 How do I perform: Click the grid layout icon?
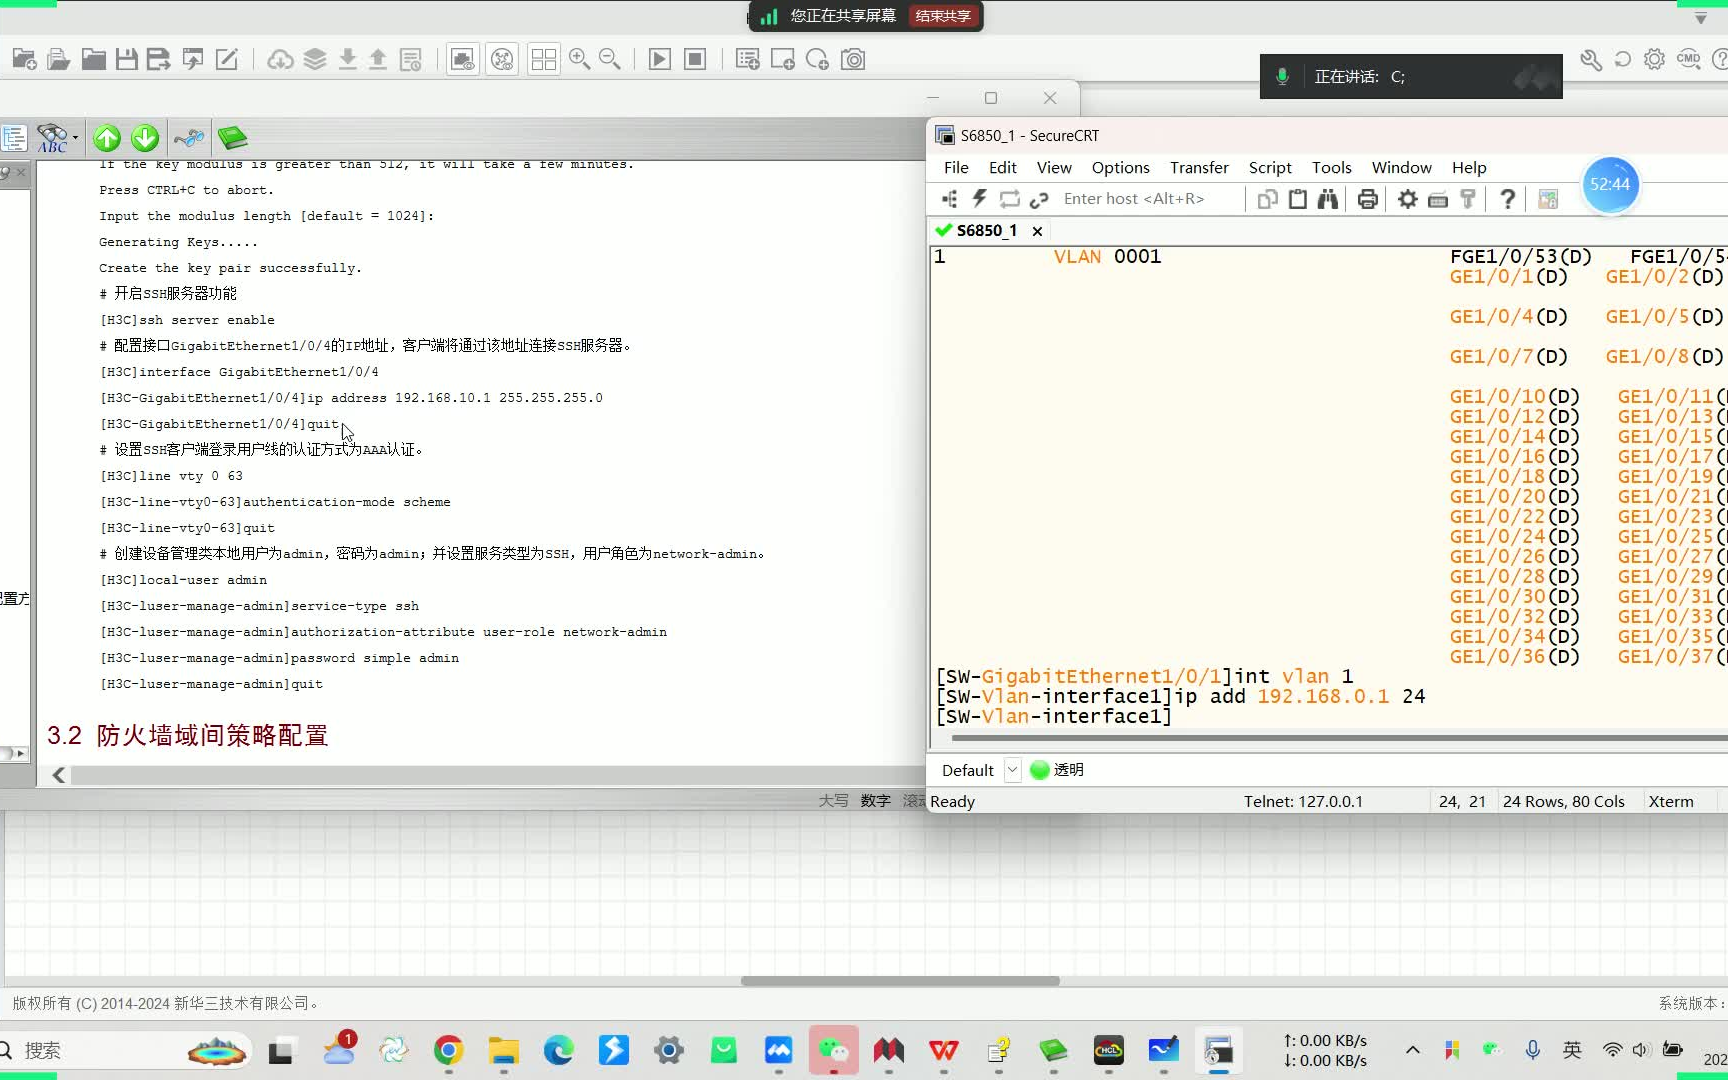click(544, 60)
